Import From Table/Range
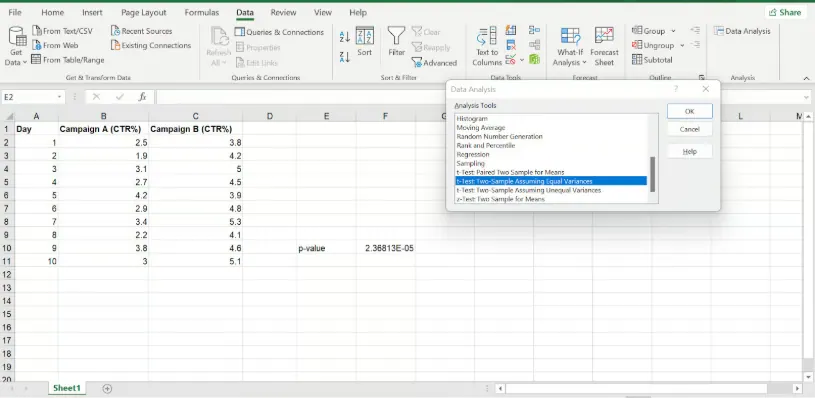This screenshot has height=398, width=815. [x=68, y=60]
